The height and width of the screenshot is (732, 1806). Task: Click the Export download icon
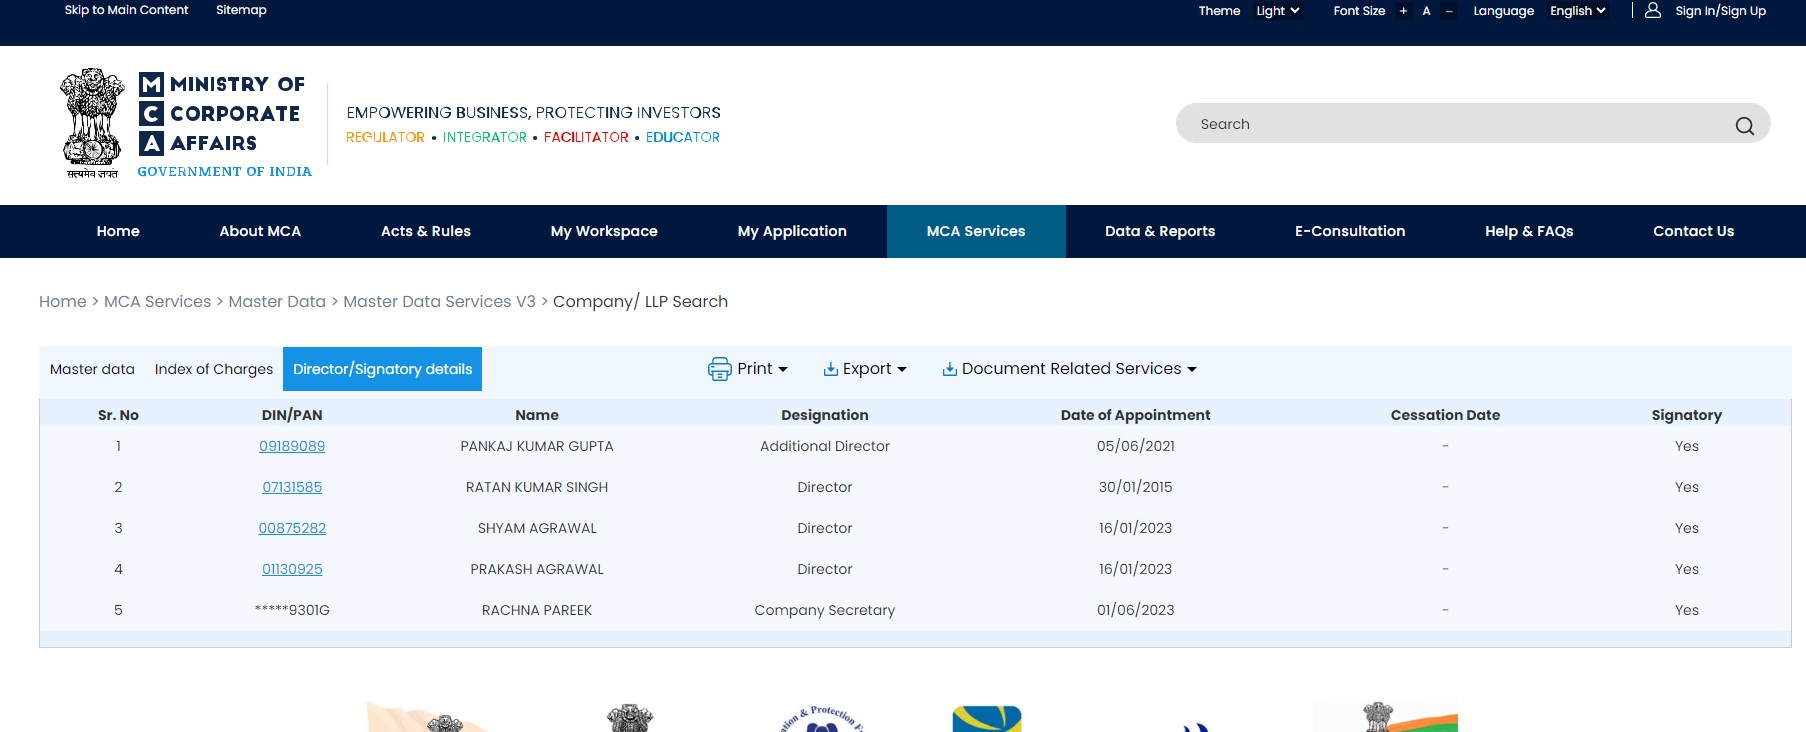pyautogui.click(x=830, y=369)
